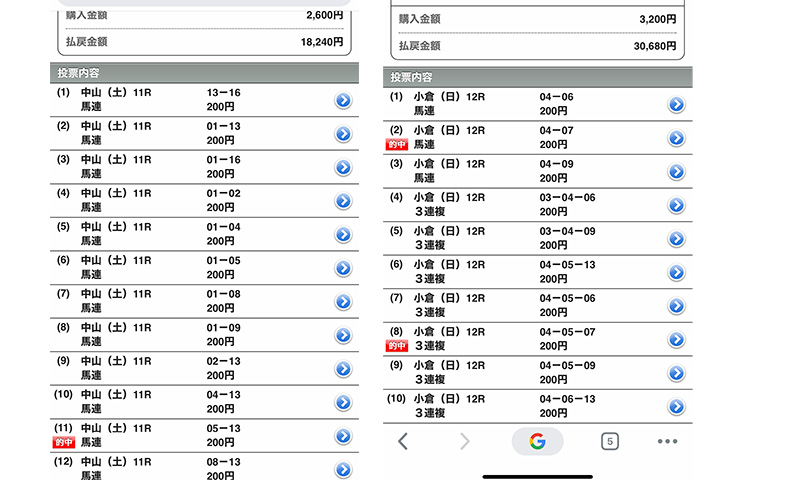Open the three-dot browser menu
The image size is (800, 480).
[x=667, y=441]
